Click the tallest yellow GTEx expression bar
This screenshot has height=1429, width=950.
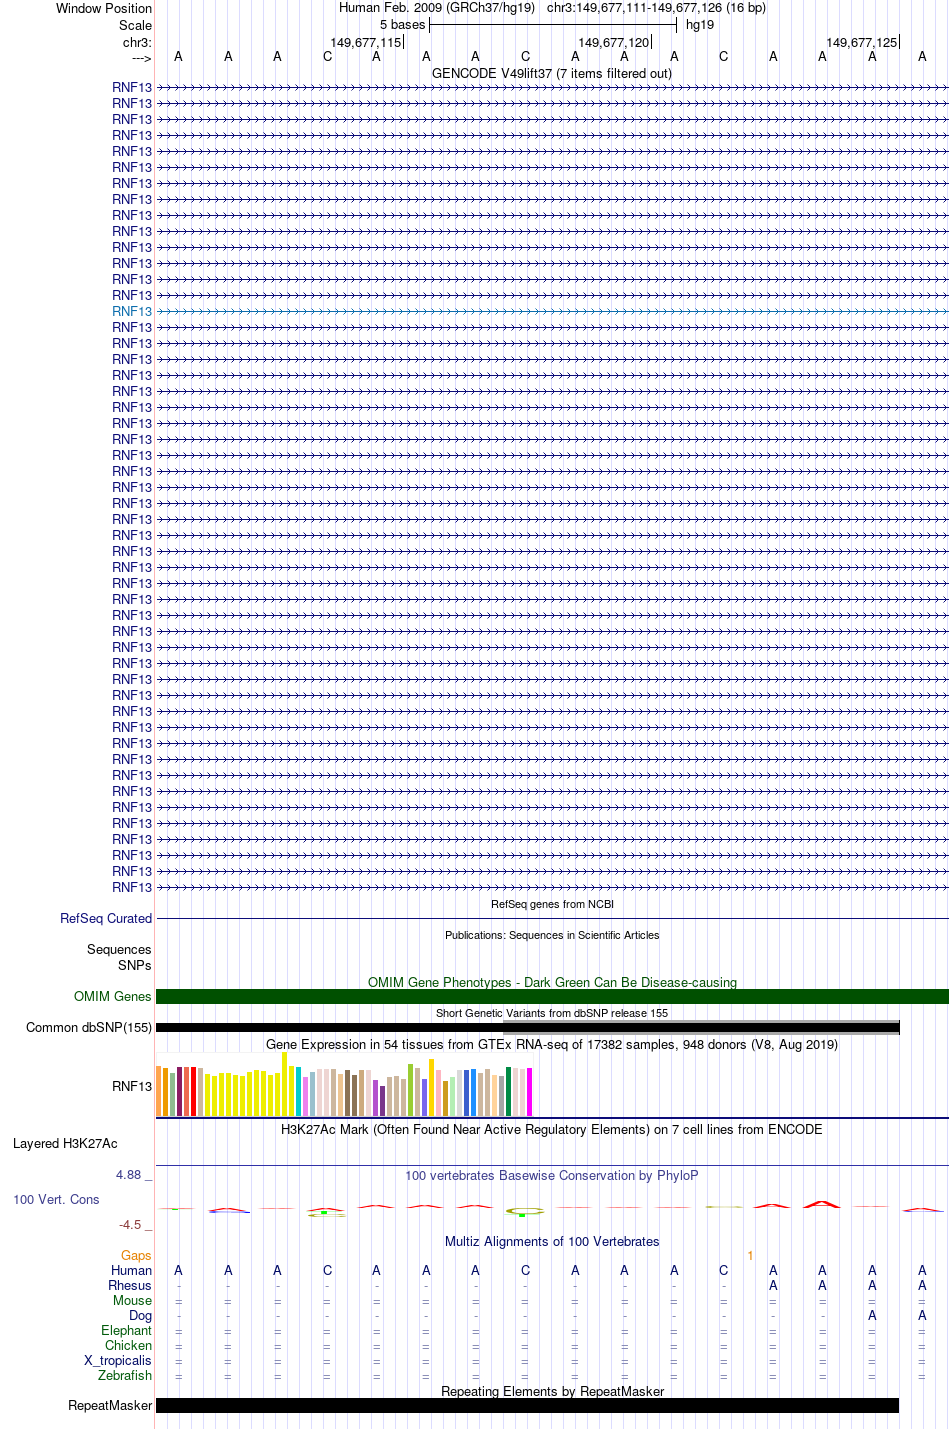(x=284, y=1083)
